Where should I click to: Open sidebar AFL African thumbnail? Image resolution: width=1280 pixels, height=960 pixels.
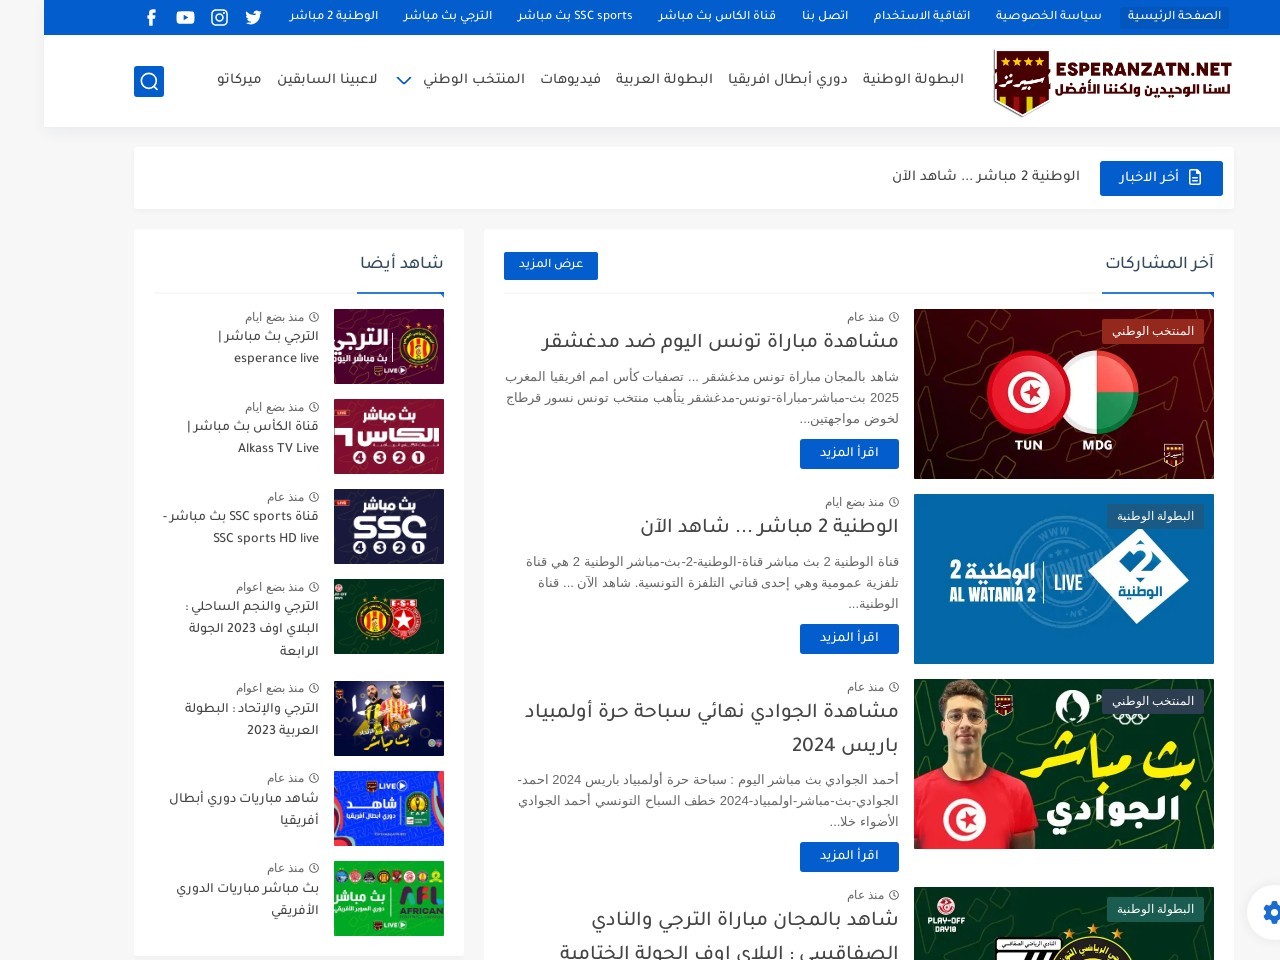pyautogui.click(x=389, y=898)
